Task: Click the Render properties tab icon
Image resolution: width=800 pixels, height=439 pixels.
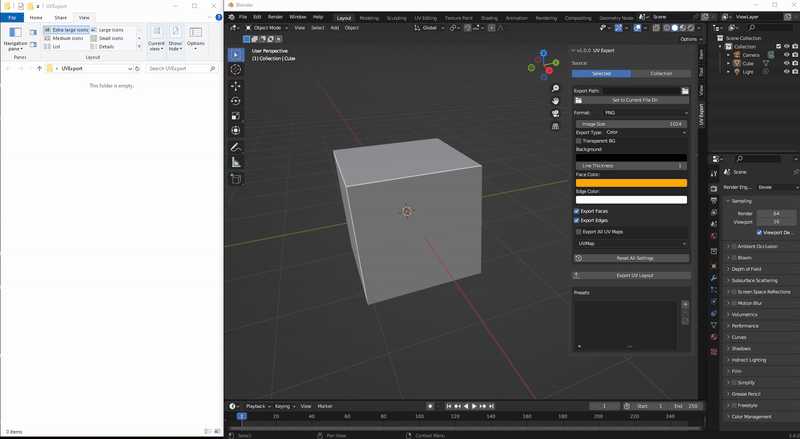Action: point(714,188)
